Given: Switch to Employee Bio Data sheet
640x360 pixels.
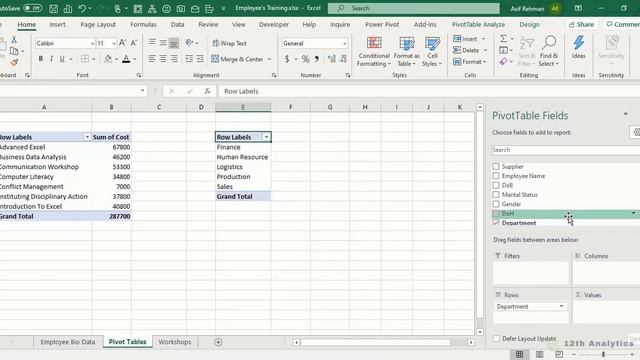Looking at the screenshot, I should click(68, 342).
